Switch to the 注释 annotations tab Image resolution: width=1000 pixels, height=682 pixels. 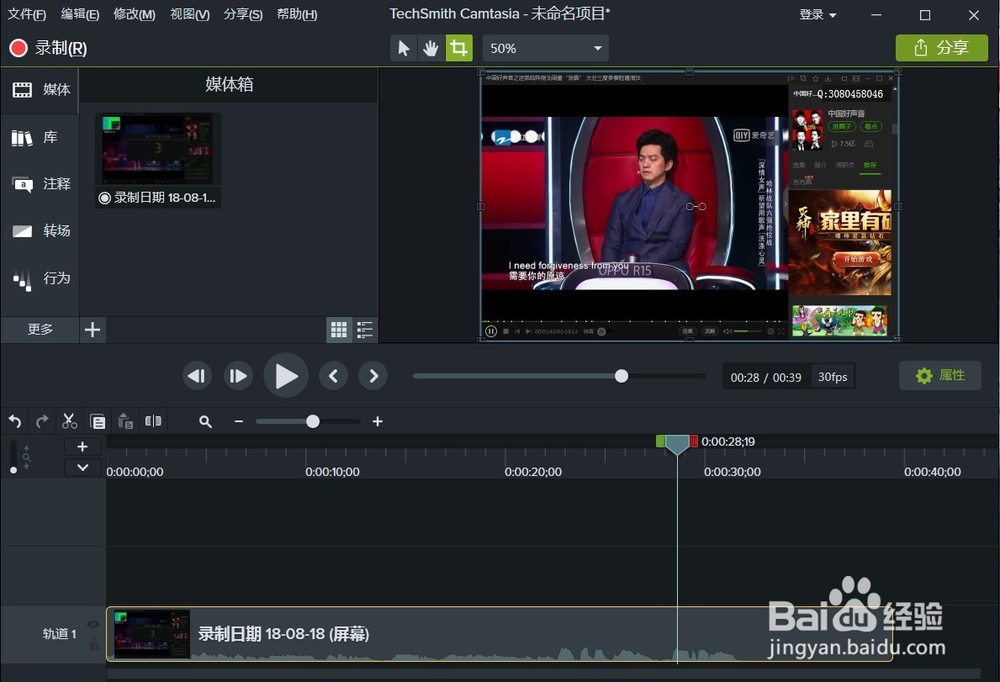[x=40, y=184]
